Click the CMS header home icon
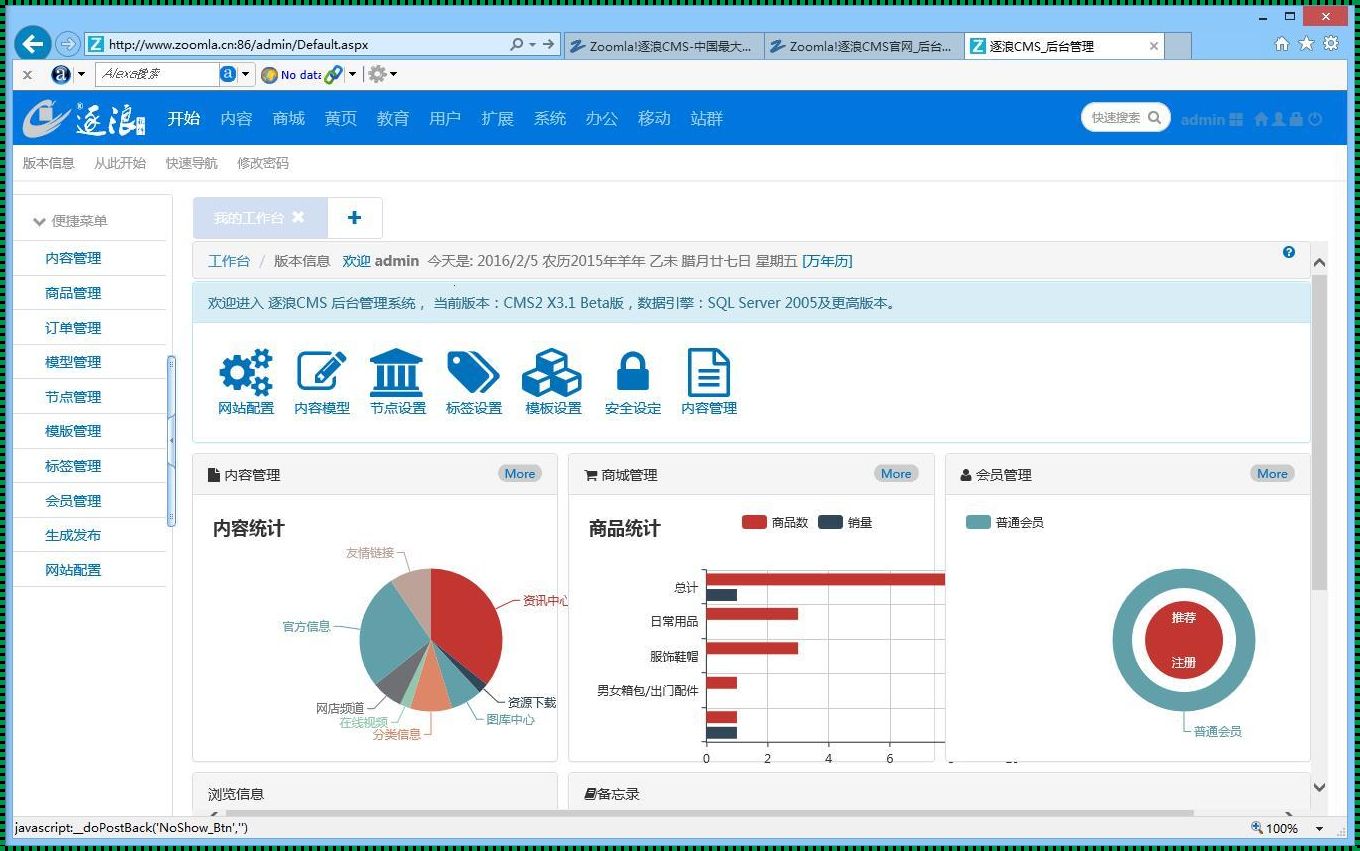Screen dimensions: 1360x851 (x=1261, y=119)
